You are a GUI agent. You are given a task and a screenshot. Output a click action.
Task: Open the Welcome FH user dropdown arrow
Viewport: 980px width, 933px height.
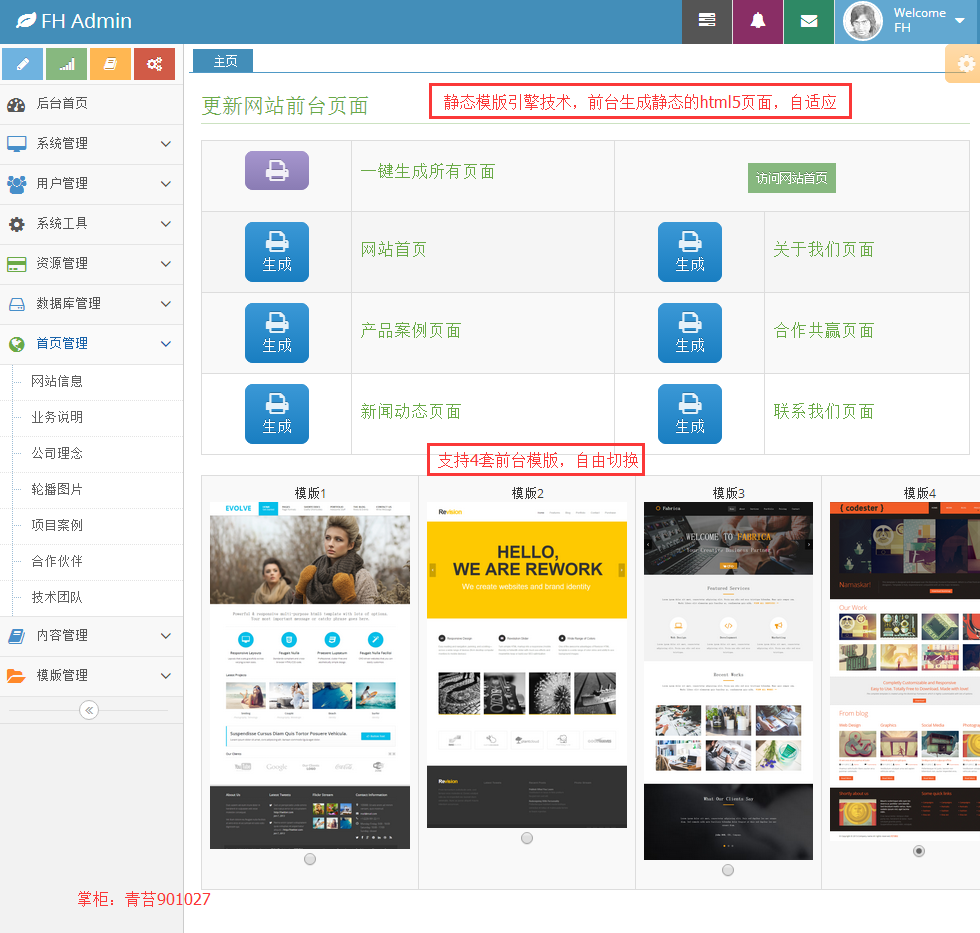(x=960, y=21)
